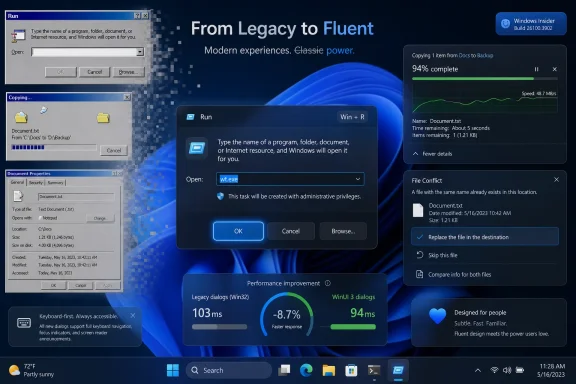Screen dimensions: 576x384
Task: Show hidden icons via taskbar tray chevron
Action: (x=478, y=370)
